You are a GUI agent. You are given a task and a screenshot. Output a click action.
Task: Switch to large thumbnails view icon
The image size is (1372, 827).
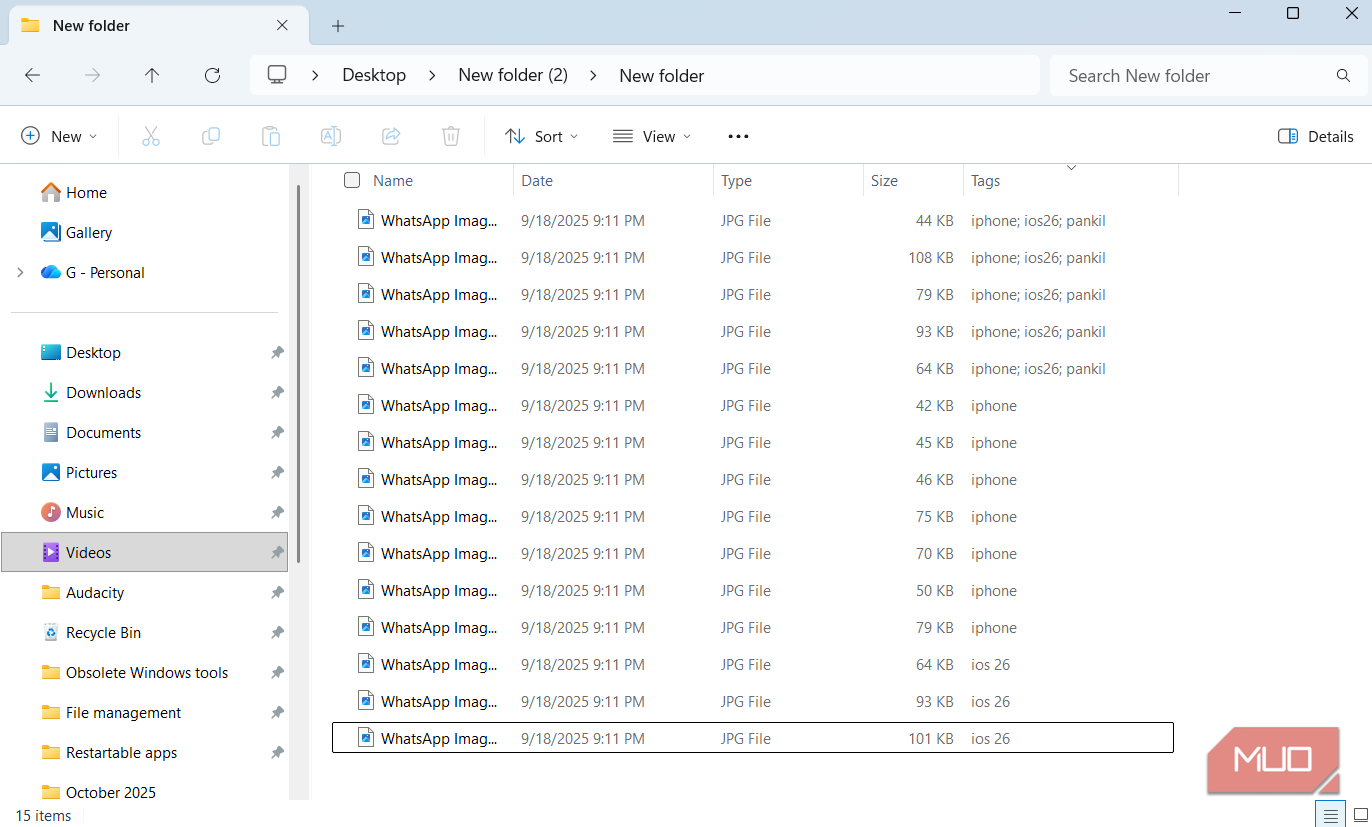coord(1360,815)
